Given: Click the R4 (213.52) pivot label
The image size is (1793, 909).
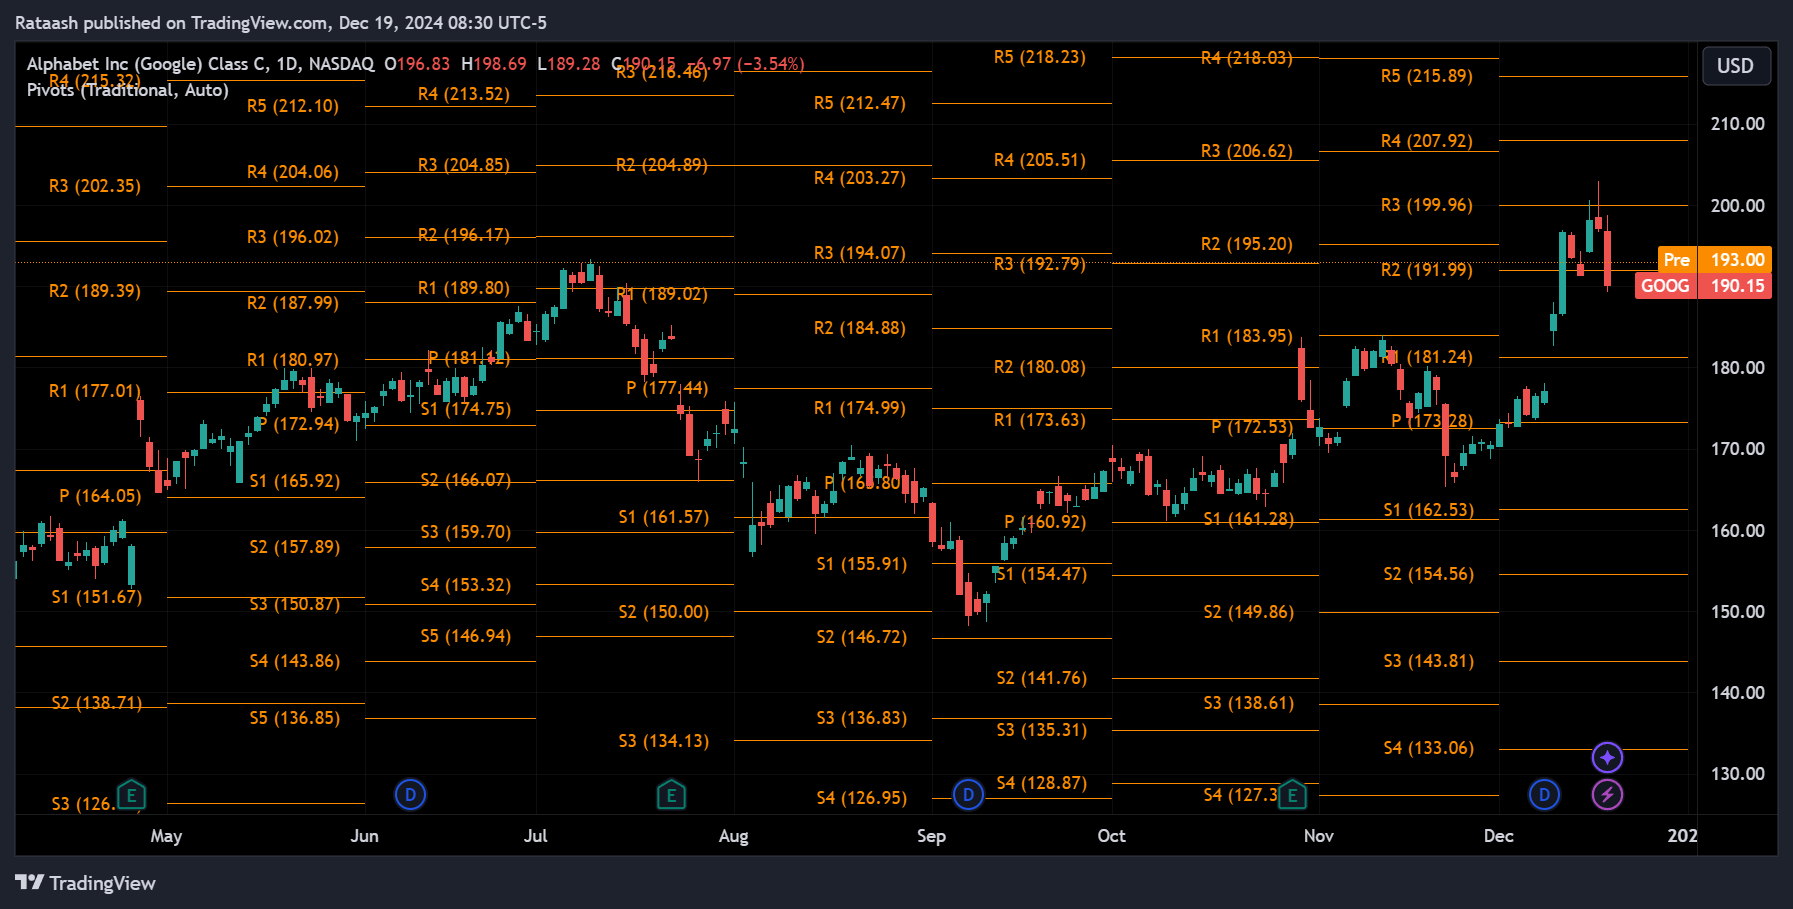Looking at the screenshot, I should (x=464, y=94).
